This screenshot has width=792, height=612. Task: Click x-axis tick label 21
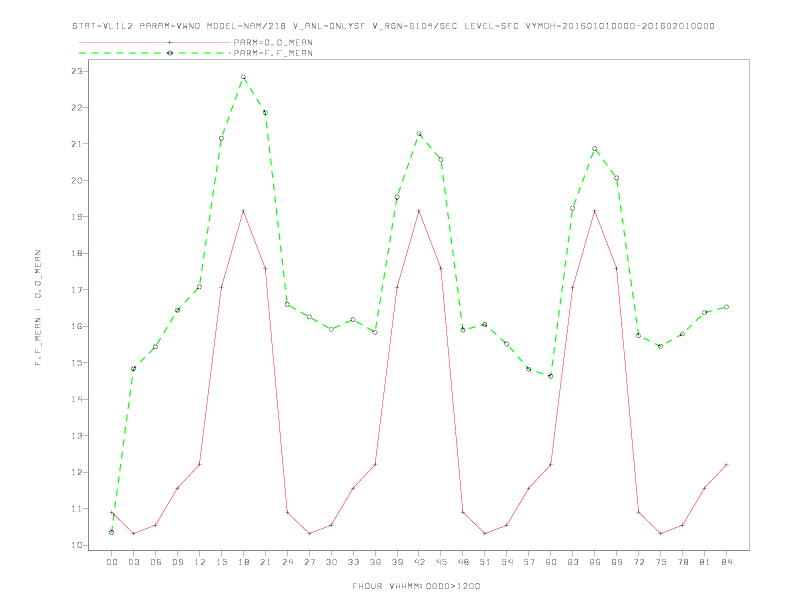click(x=265, y=562)
